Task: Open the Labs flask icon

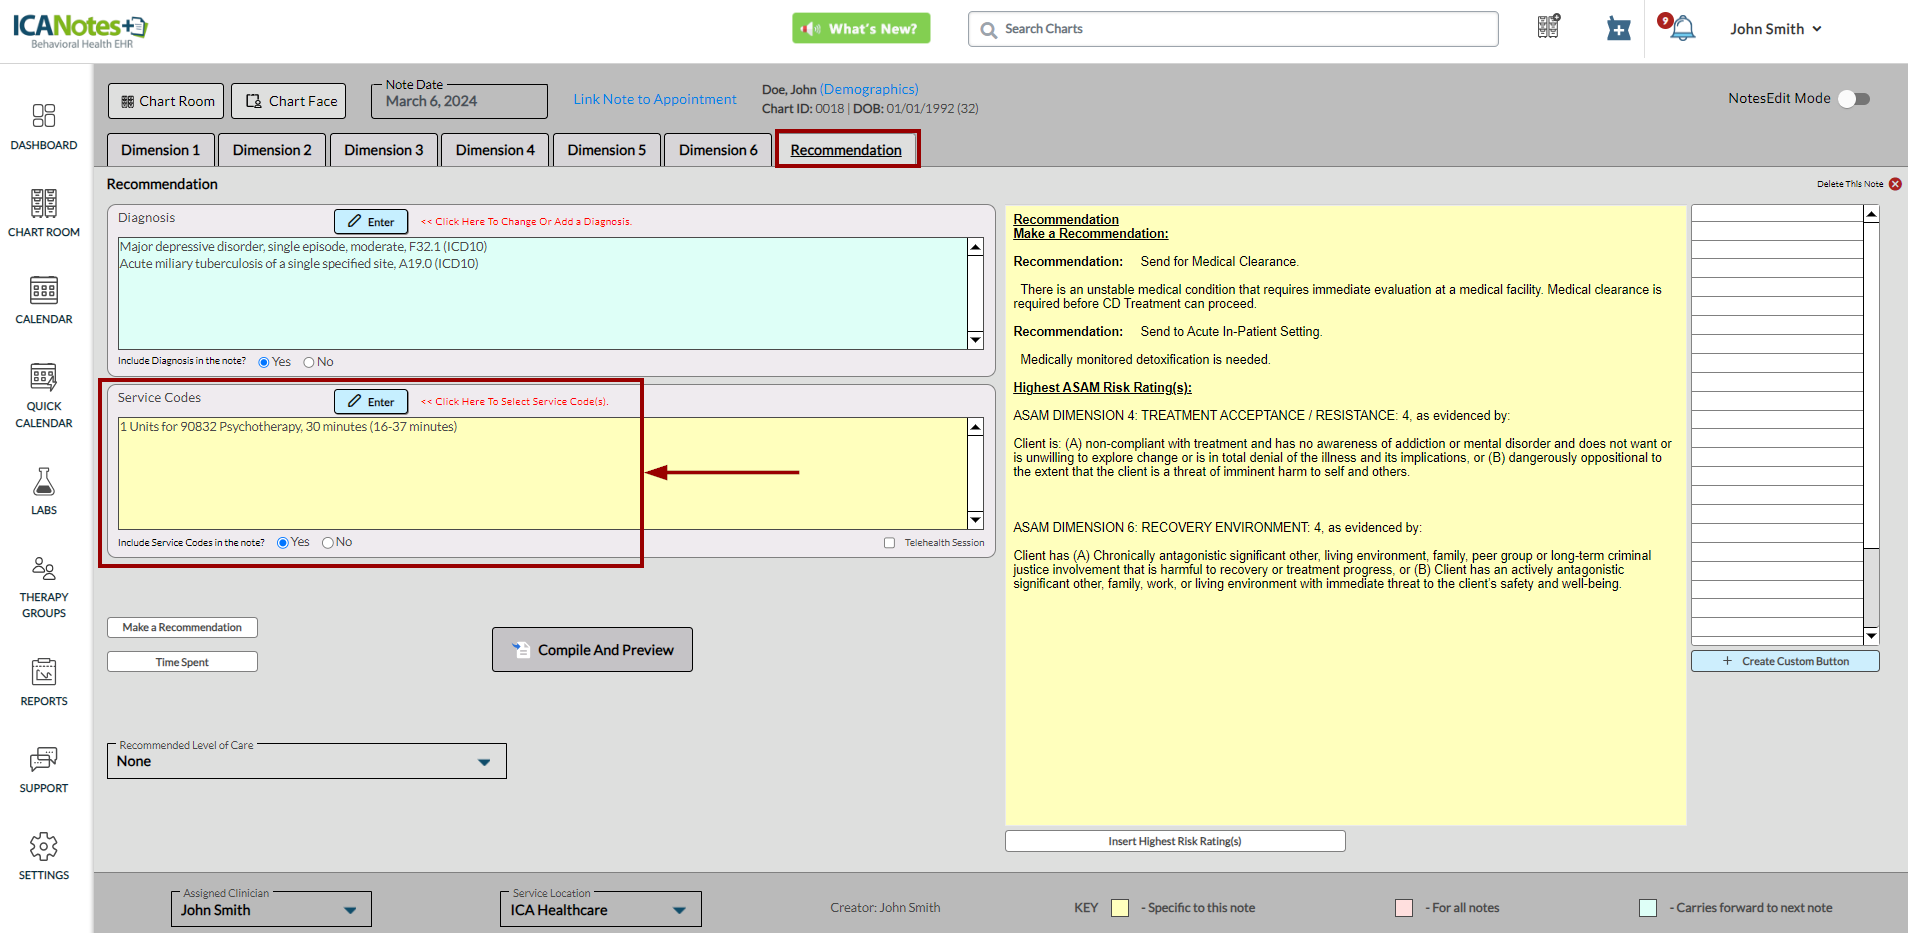Action: [x=43, y=483]
